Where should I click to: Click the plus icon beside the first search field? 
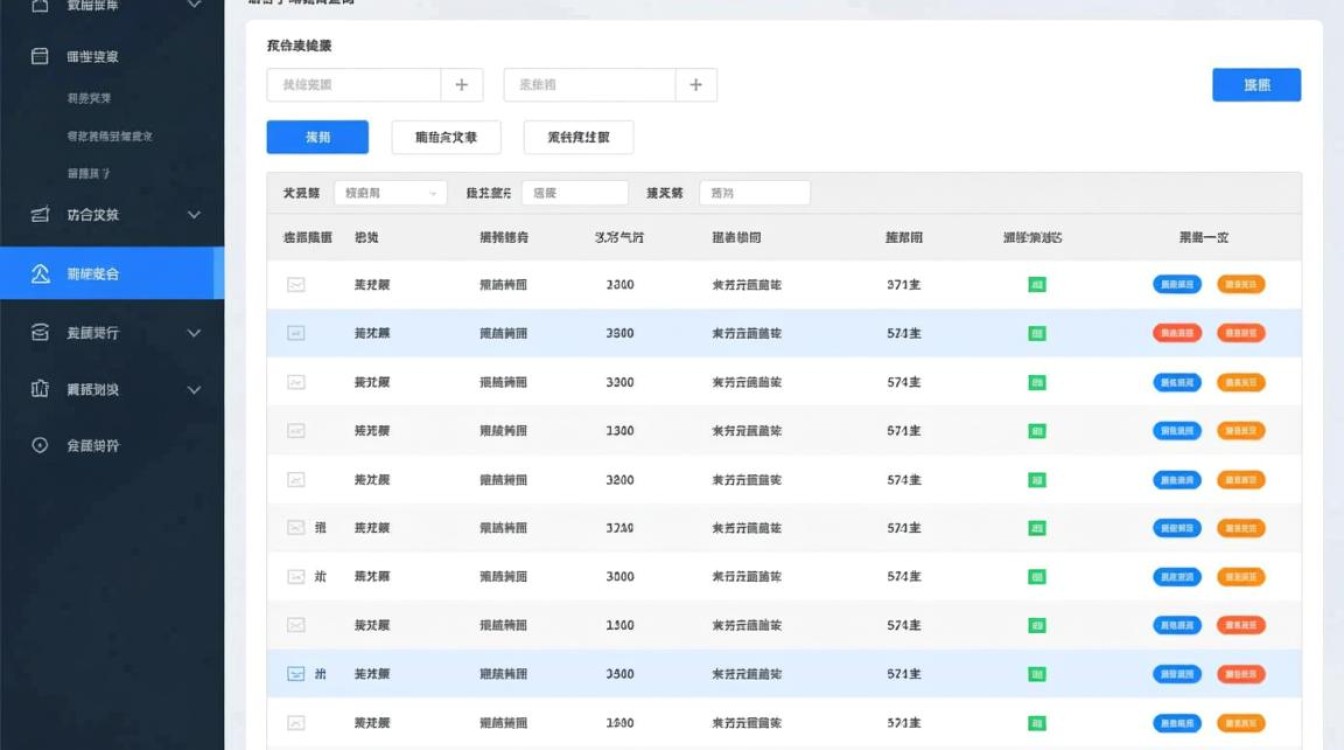click(x=461, y=85)
